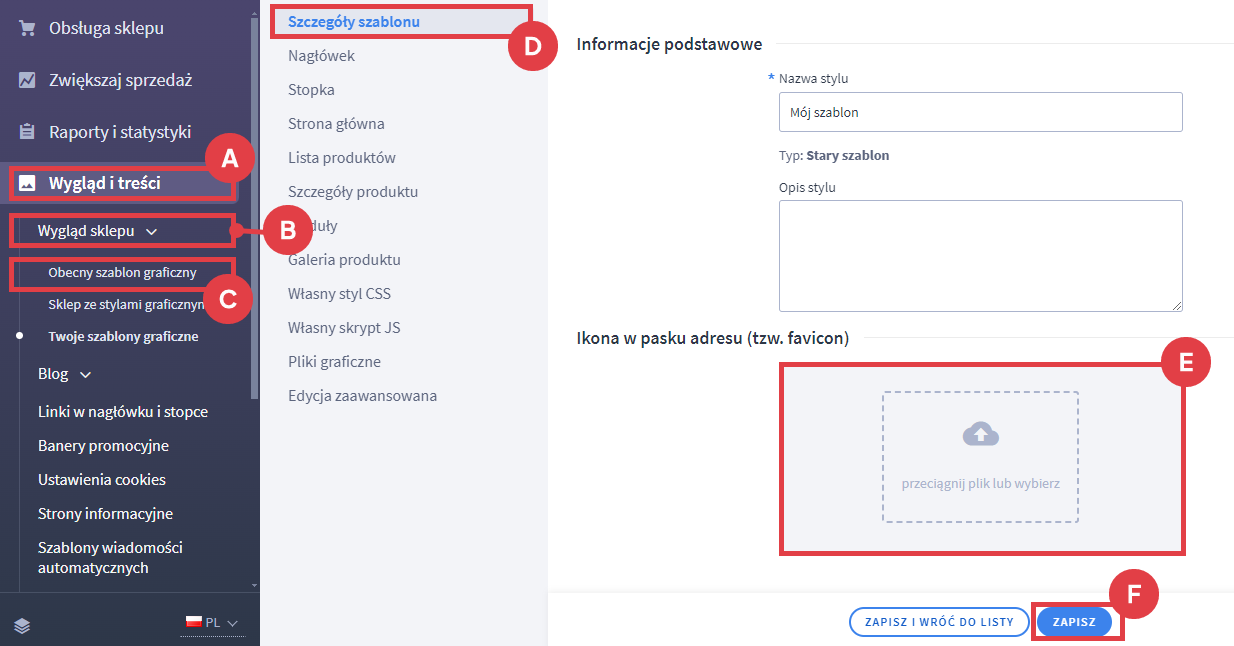The height and width of the screenshot is (646, 1234).
Task: Open the Własny styl CSS section
Action: [339, 294]
